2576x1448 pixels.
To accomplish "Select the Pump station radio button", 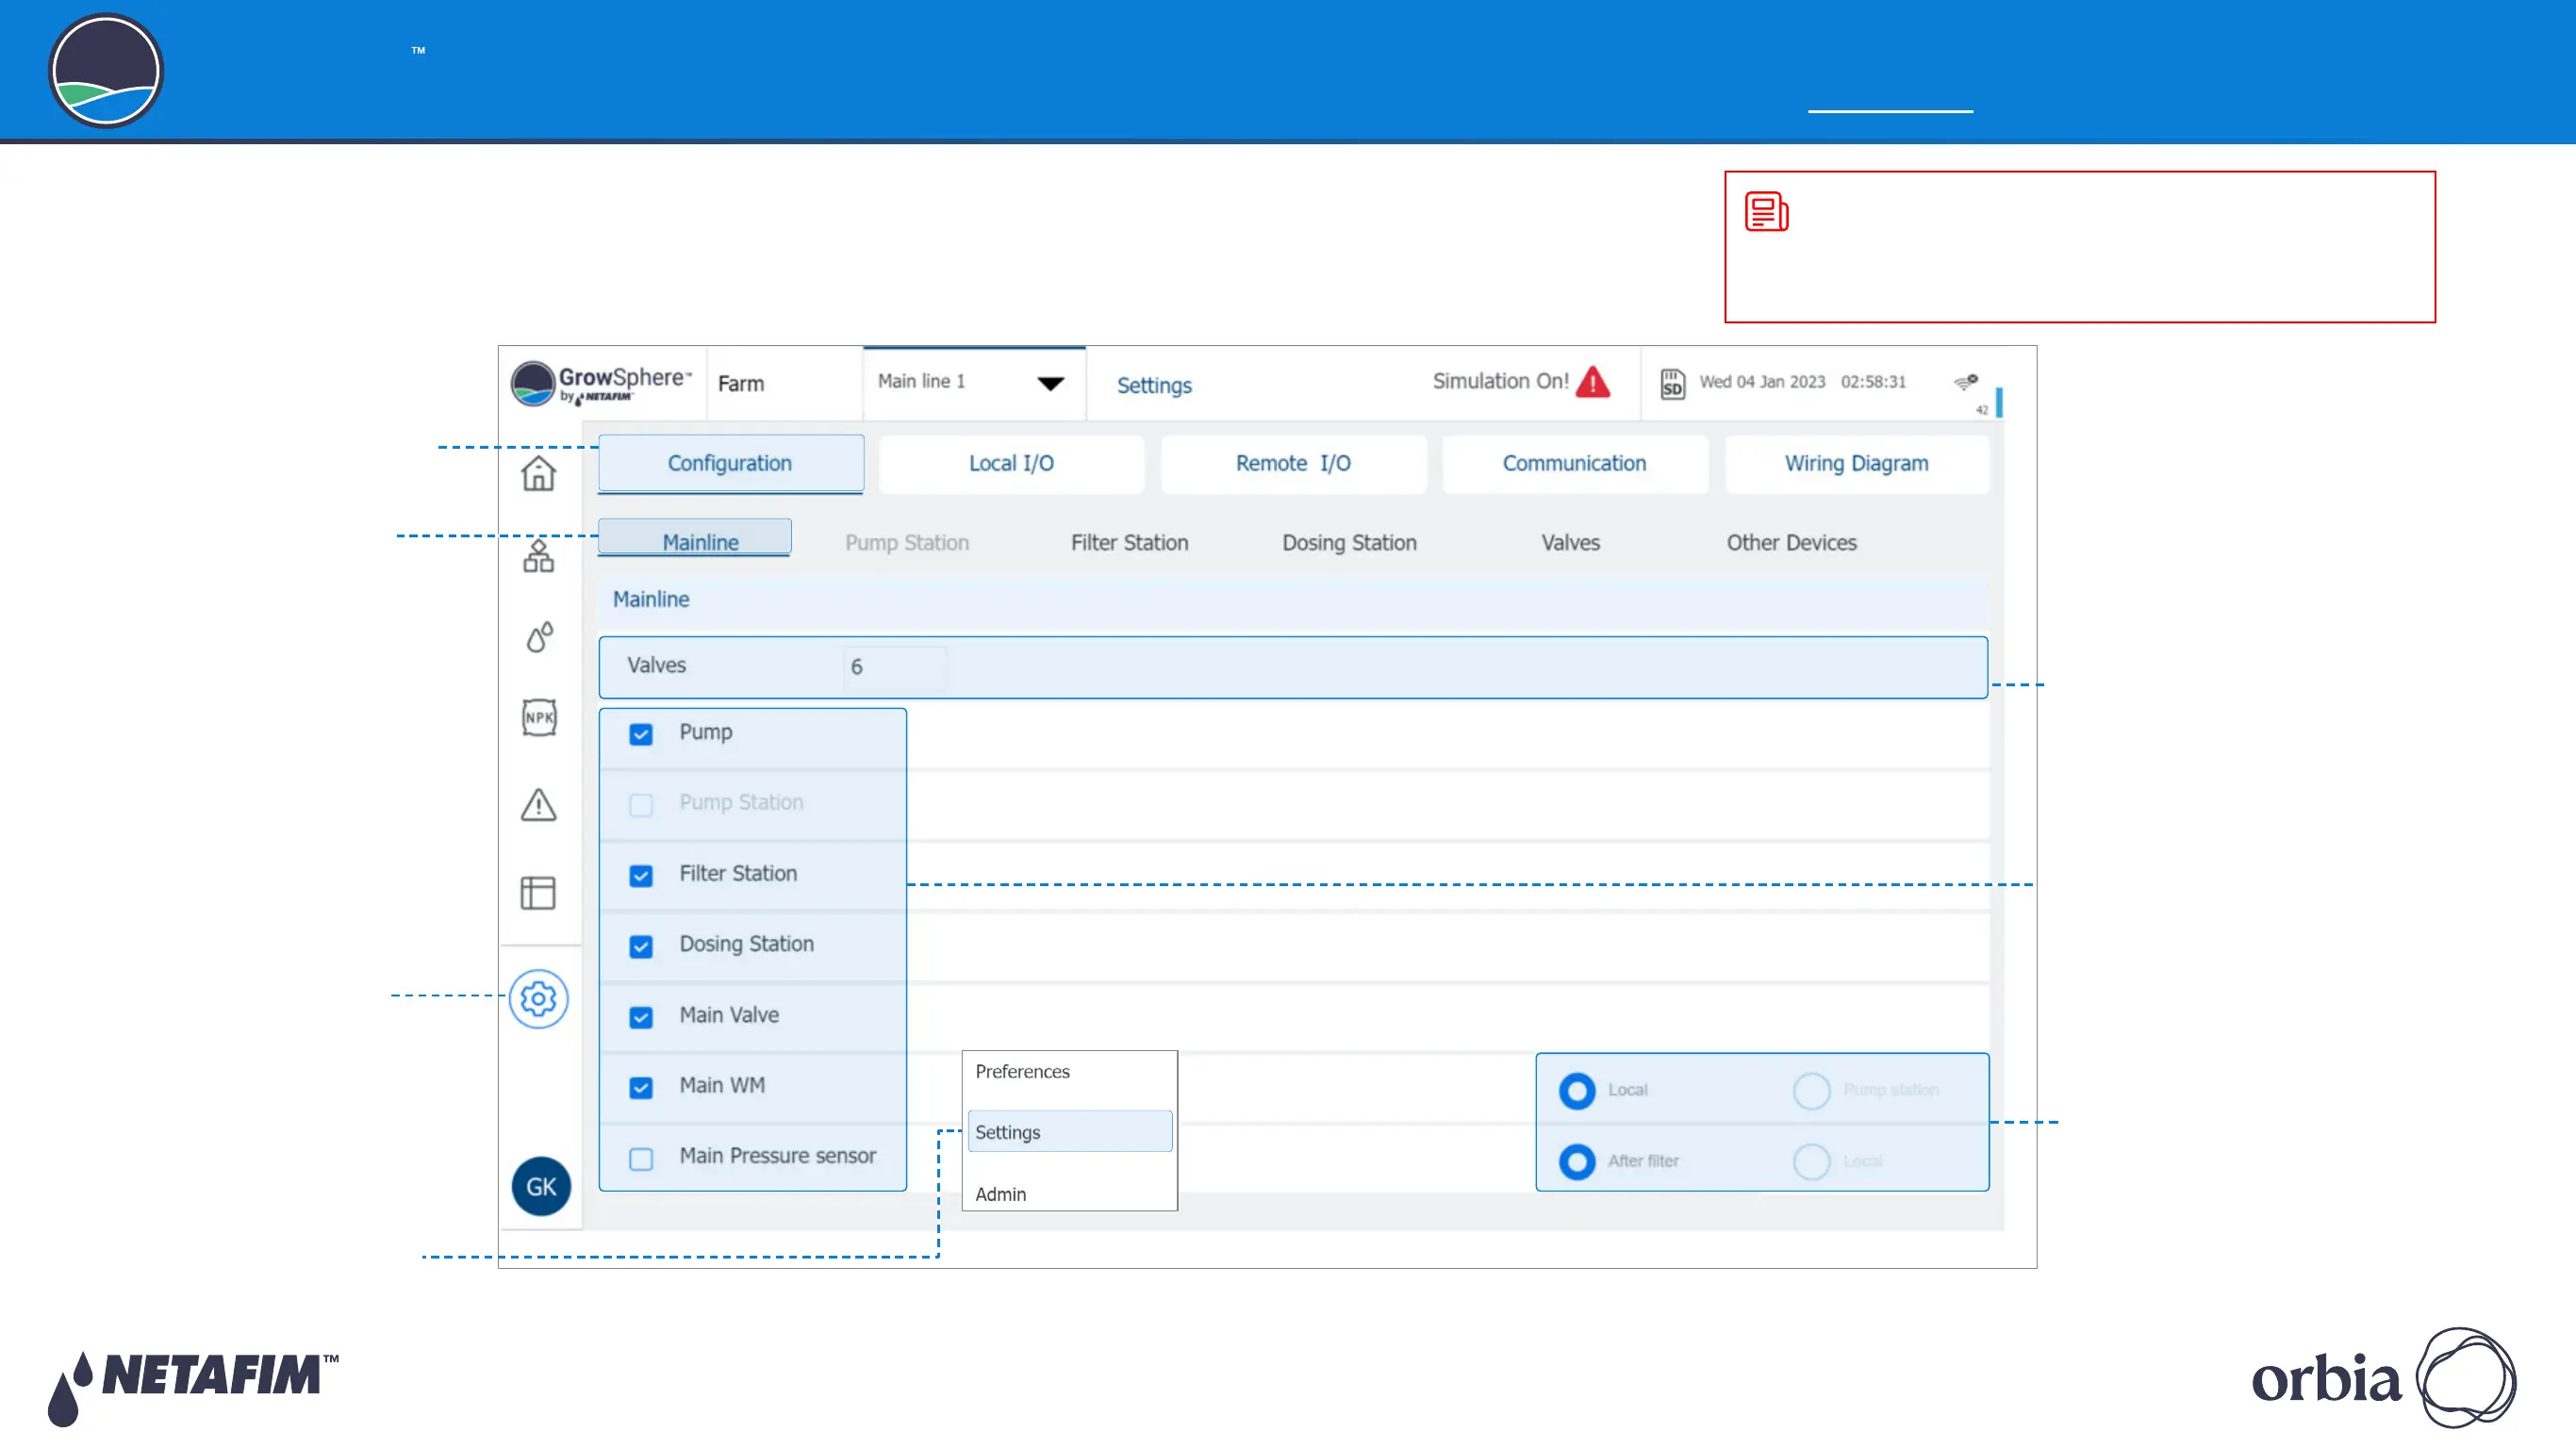I will point(1811,1091).
